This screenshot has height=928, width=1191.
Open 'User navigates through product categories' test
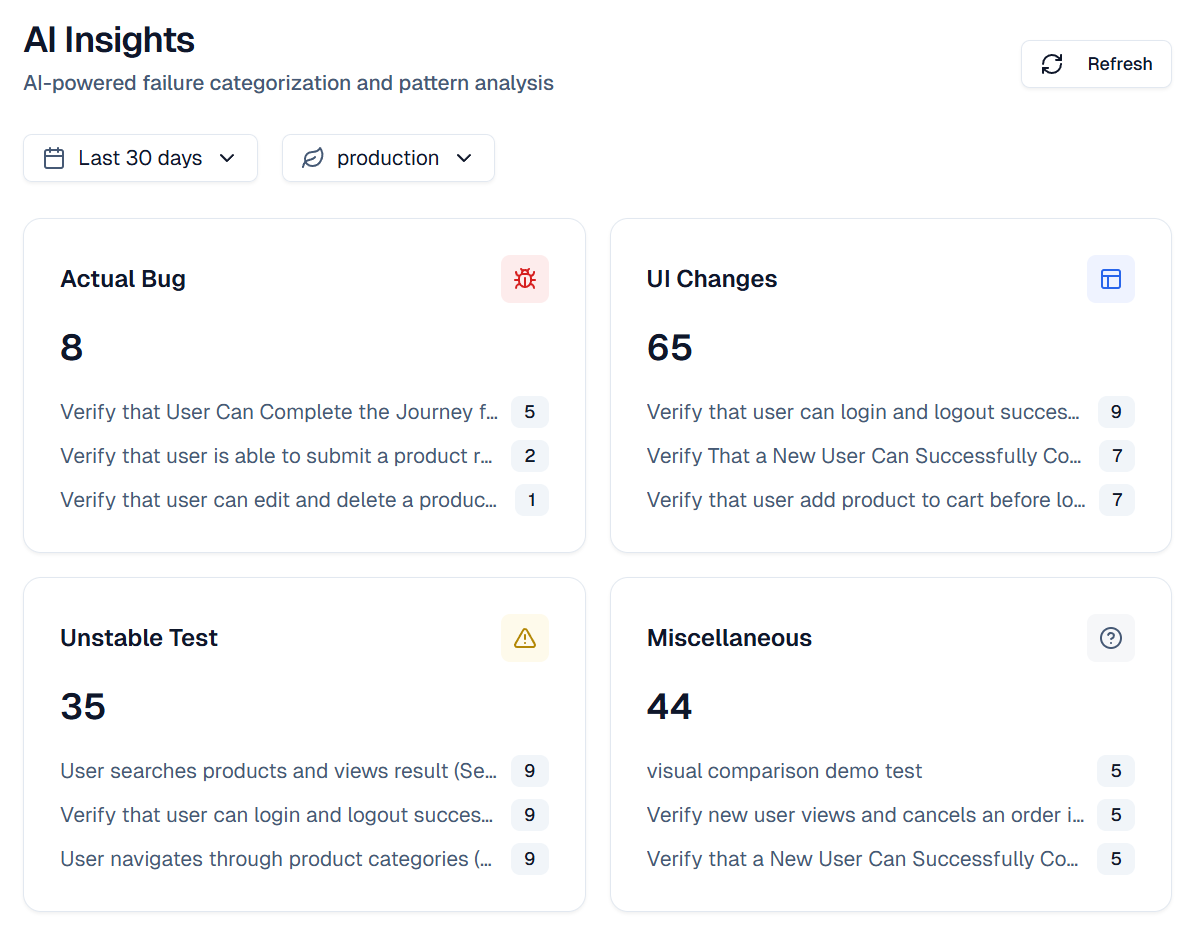(x=276, y=859)
